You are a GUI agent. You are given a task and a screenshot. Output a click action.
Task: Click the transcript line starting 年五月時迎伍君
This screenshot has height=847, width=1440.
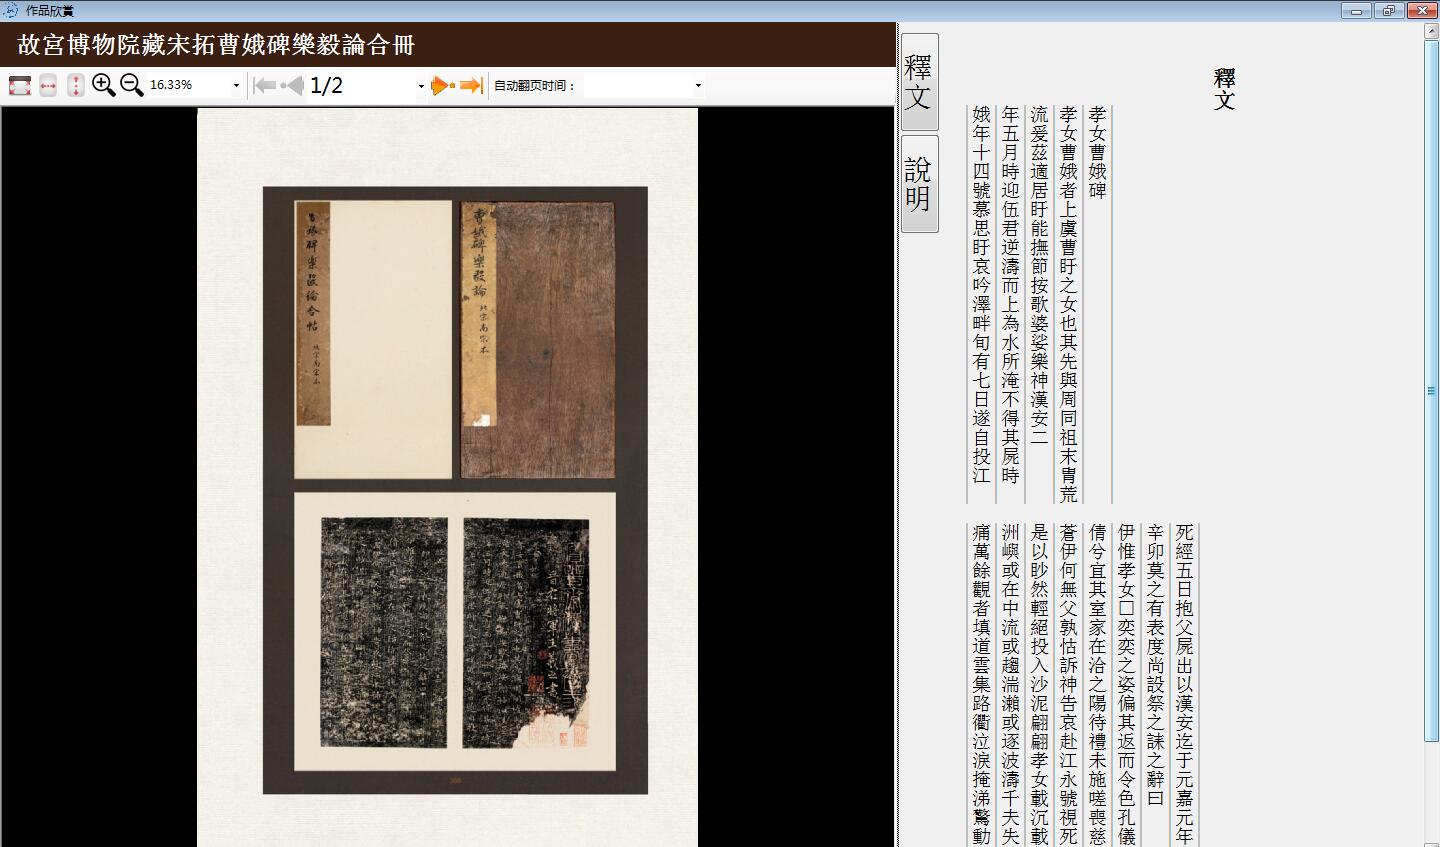point(1010,296)
